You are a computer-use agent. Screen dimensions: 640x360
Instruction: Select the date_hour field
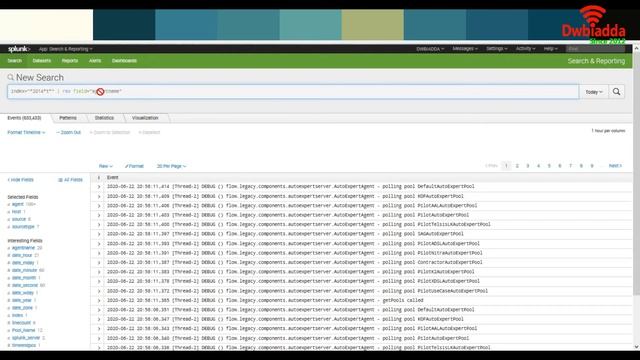click(x=22, y=255)
